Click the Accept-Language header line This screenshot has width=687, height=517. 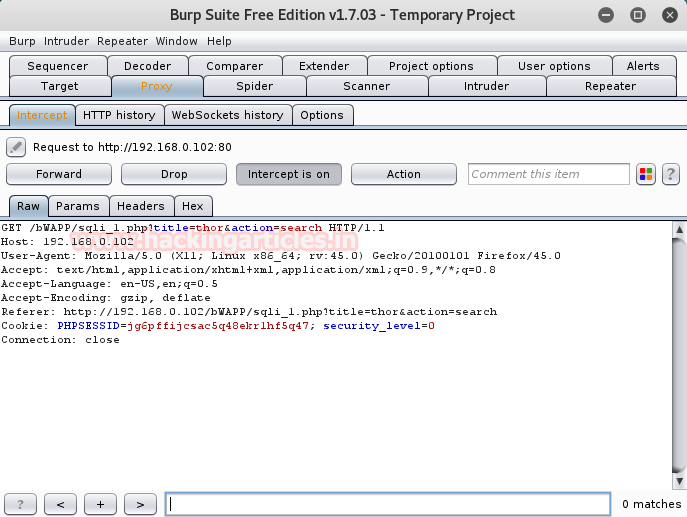pyautogui.click(x=109, y=284)
